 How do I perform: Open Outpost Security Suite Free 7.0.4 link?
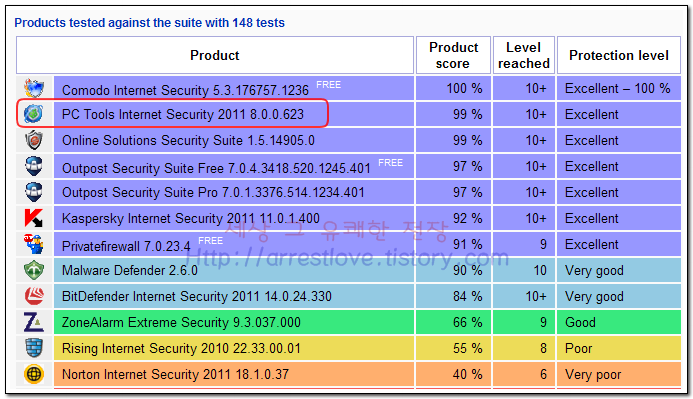(216, 168)
